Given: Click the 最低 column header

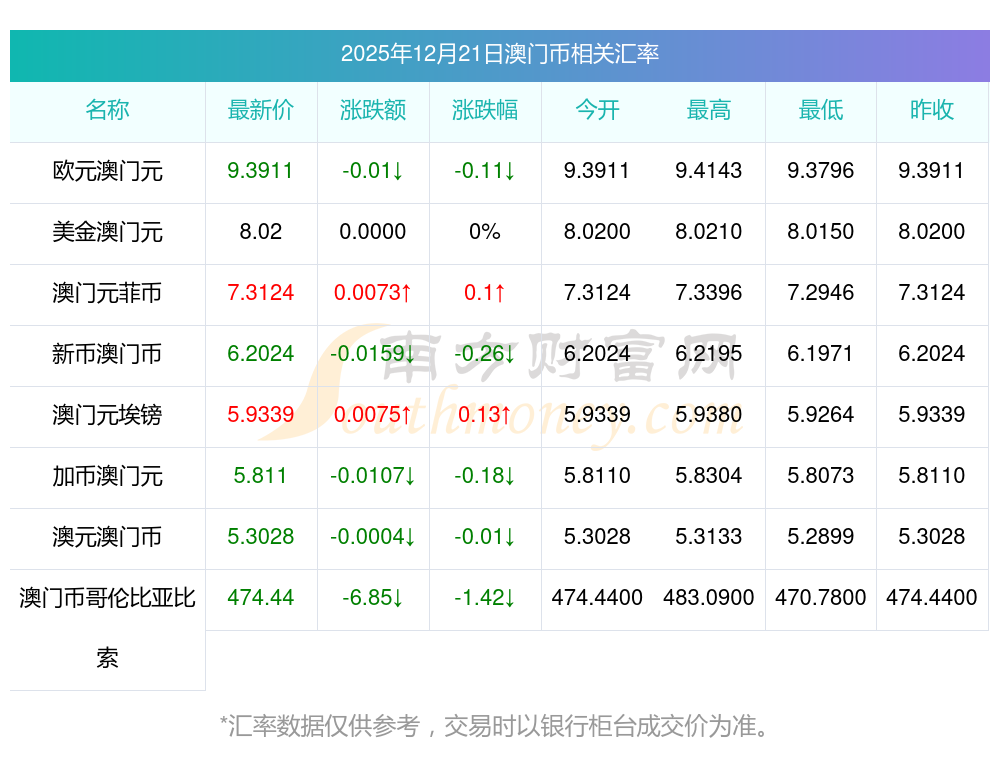Looking at the screenshot, I should pos(820,111).
